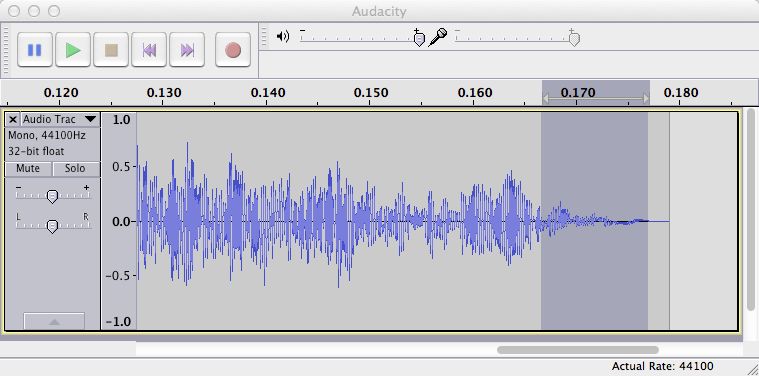Click the 0.130 mark on the timeline ruler

pyautogui.click(x=164, y=92)
